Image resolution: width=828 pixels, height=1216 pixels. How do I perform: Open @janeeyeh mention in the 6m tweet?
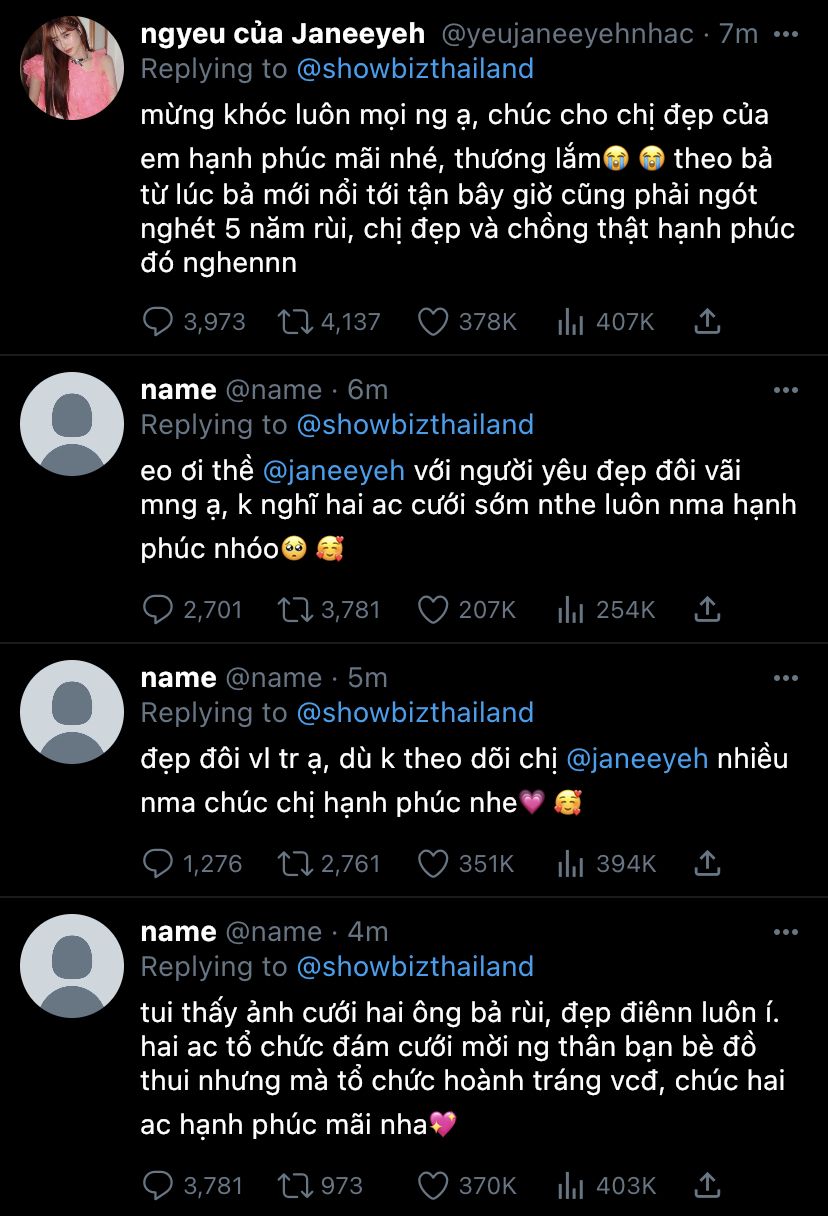(333, 470)
